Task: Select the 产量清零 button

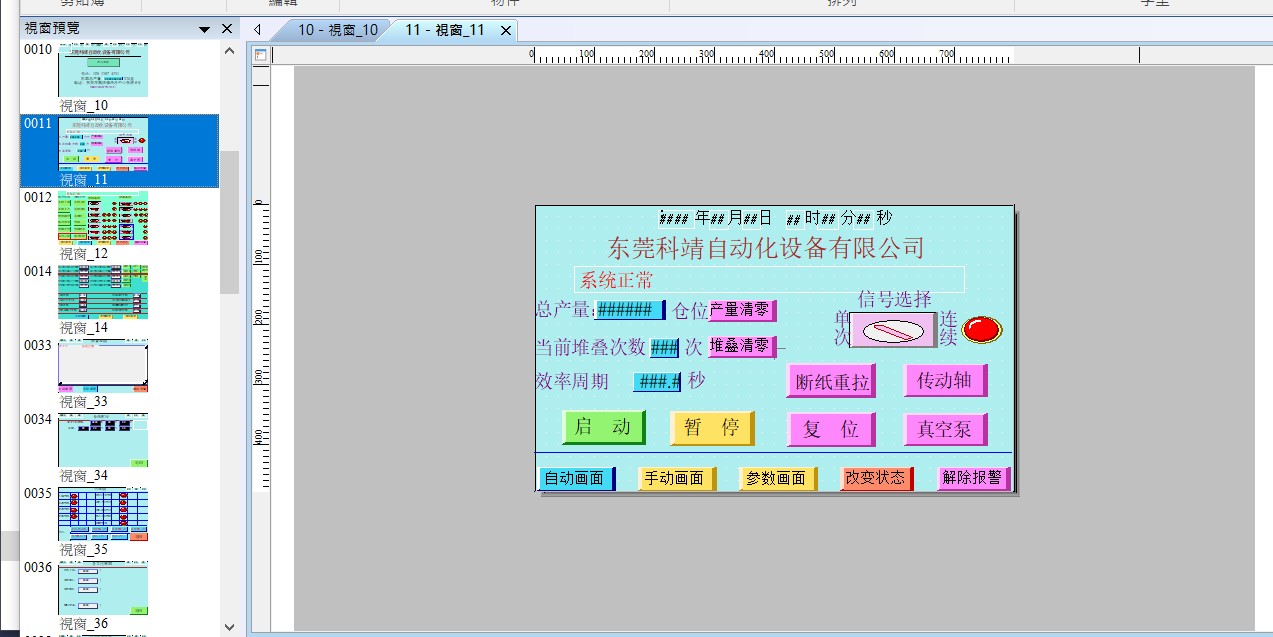Action: pos(741,310)
